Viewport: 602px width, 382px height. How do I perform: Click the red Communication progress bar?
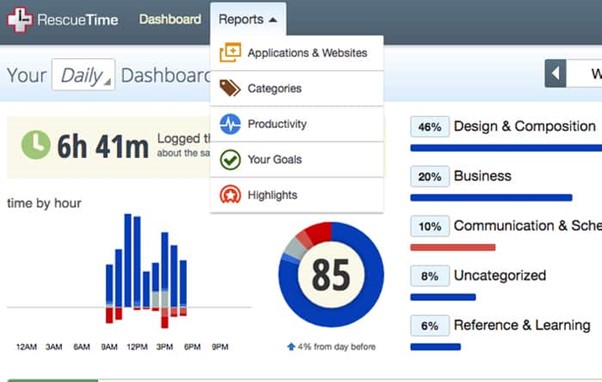point(453,247)
